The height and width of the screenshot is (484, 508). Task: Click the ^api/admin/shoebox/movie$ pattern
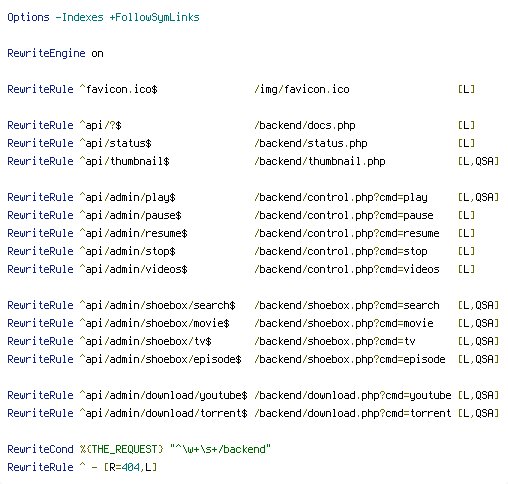(155, 323)
